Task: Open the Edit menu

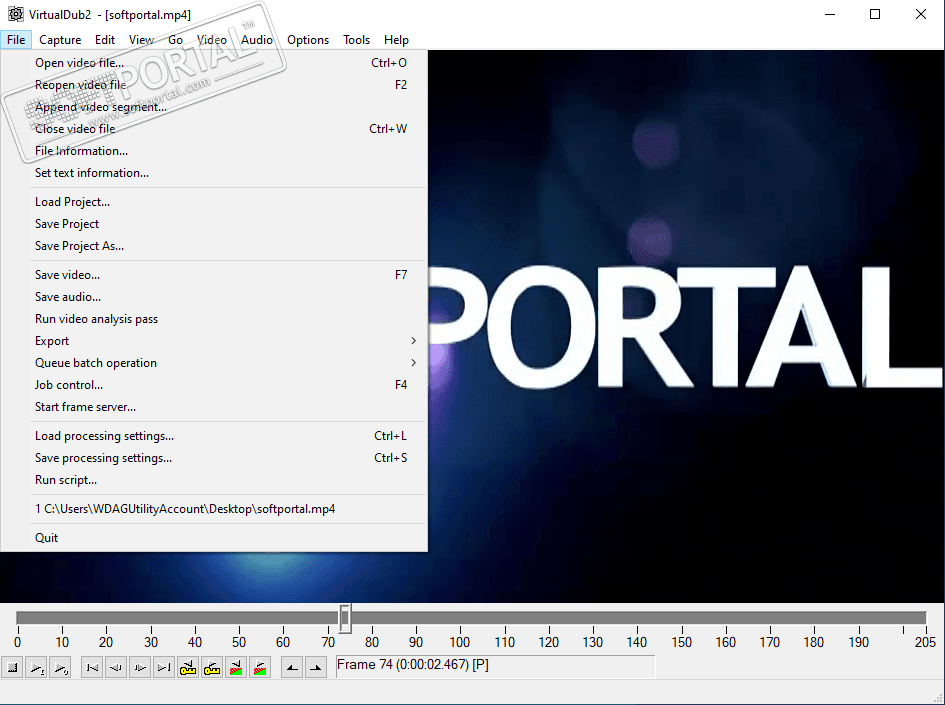Action: pos(104,40)
